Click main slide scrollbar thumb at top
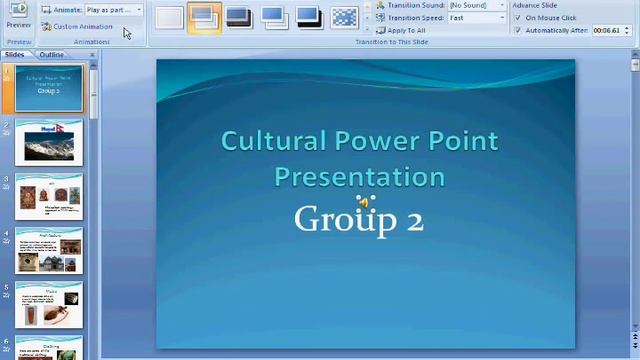Image resolution: width=640 pixels, height=360 pixels. pyautogui.click(x=635, y=65)
